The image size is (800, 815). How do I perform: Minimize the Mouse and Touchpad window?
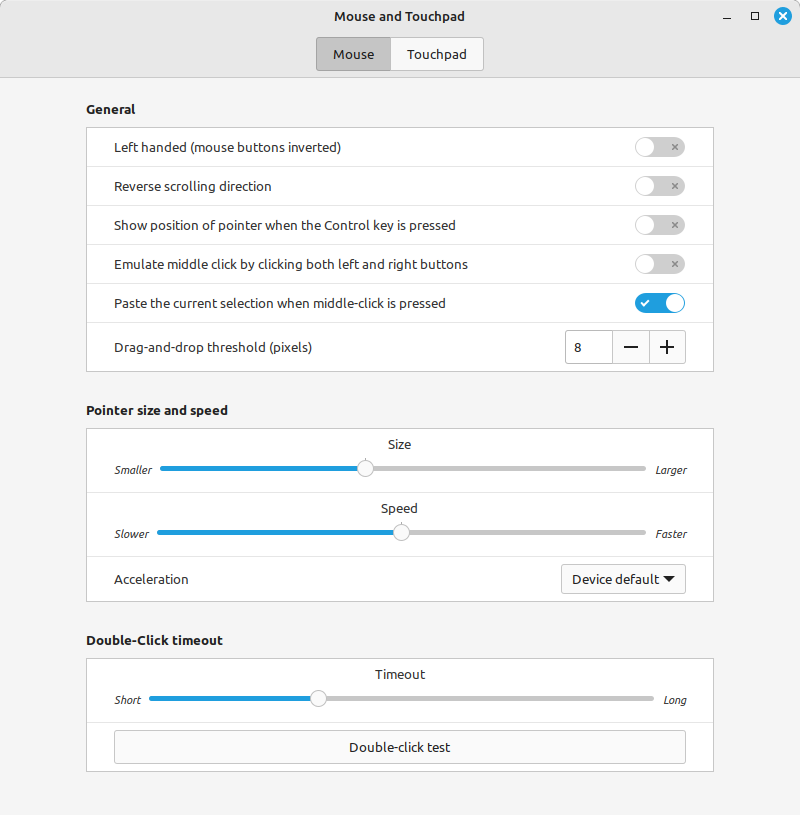(x=727, y=17)
